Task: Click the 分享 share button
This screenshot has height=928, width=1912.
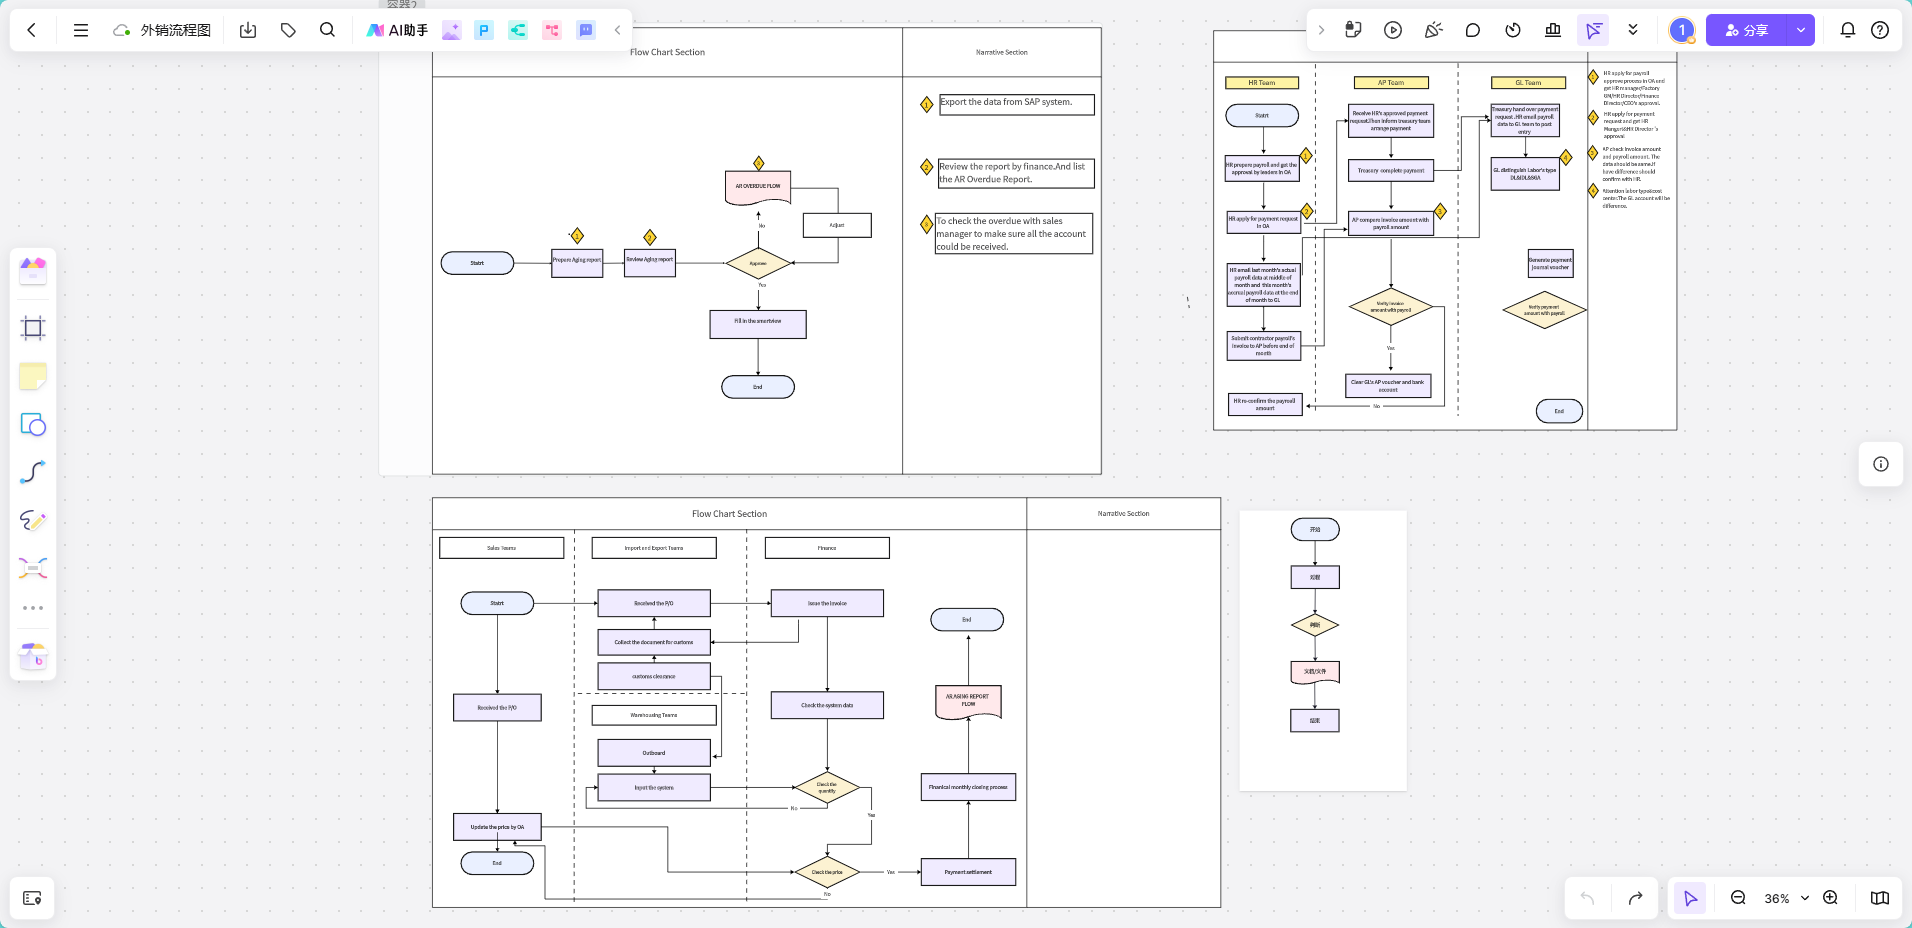Action: (1748, 30)
